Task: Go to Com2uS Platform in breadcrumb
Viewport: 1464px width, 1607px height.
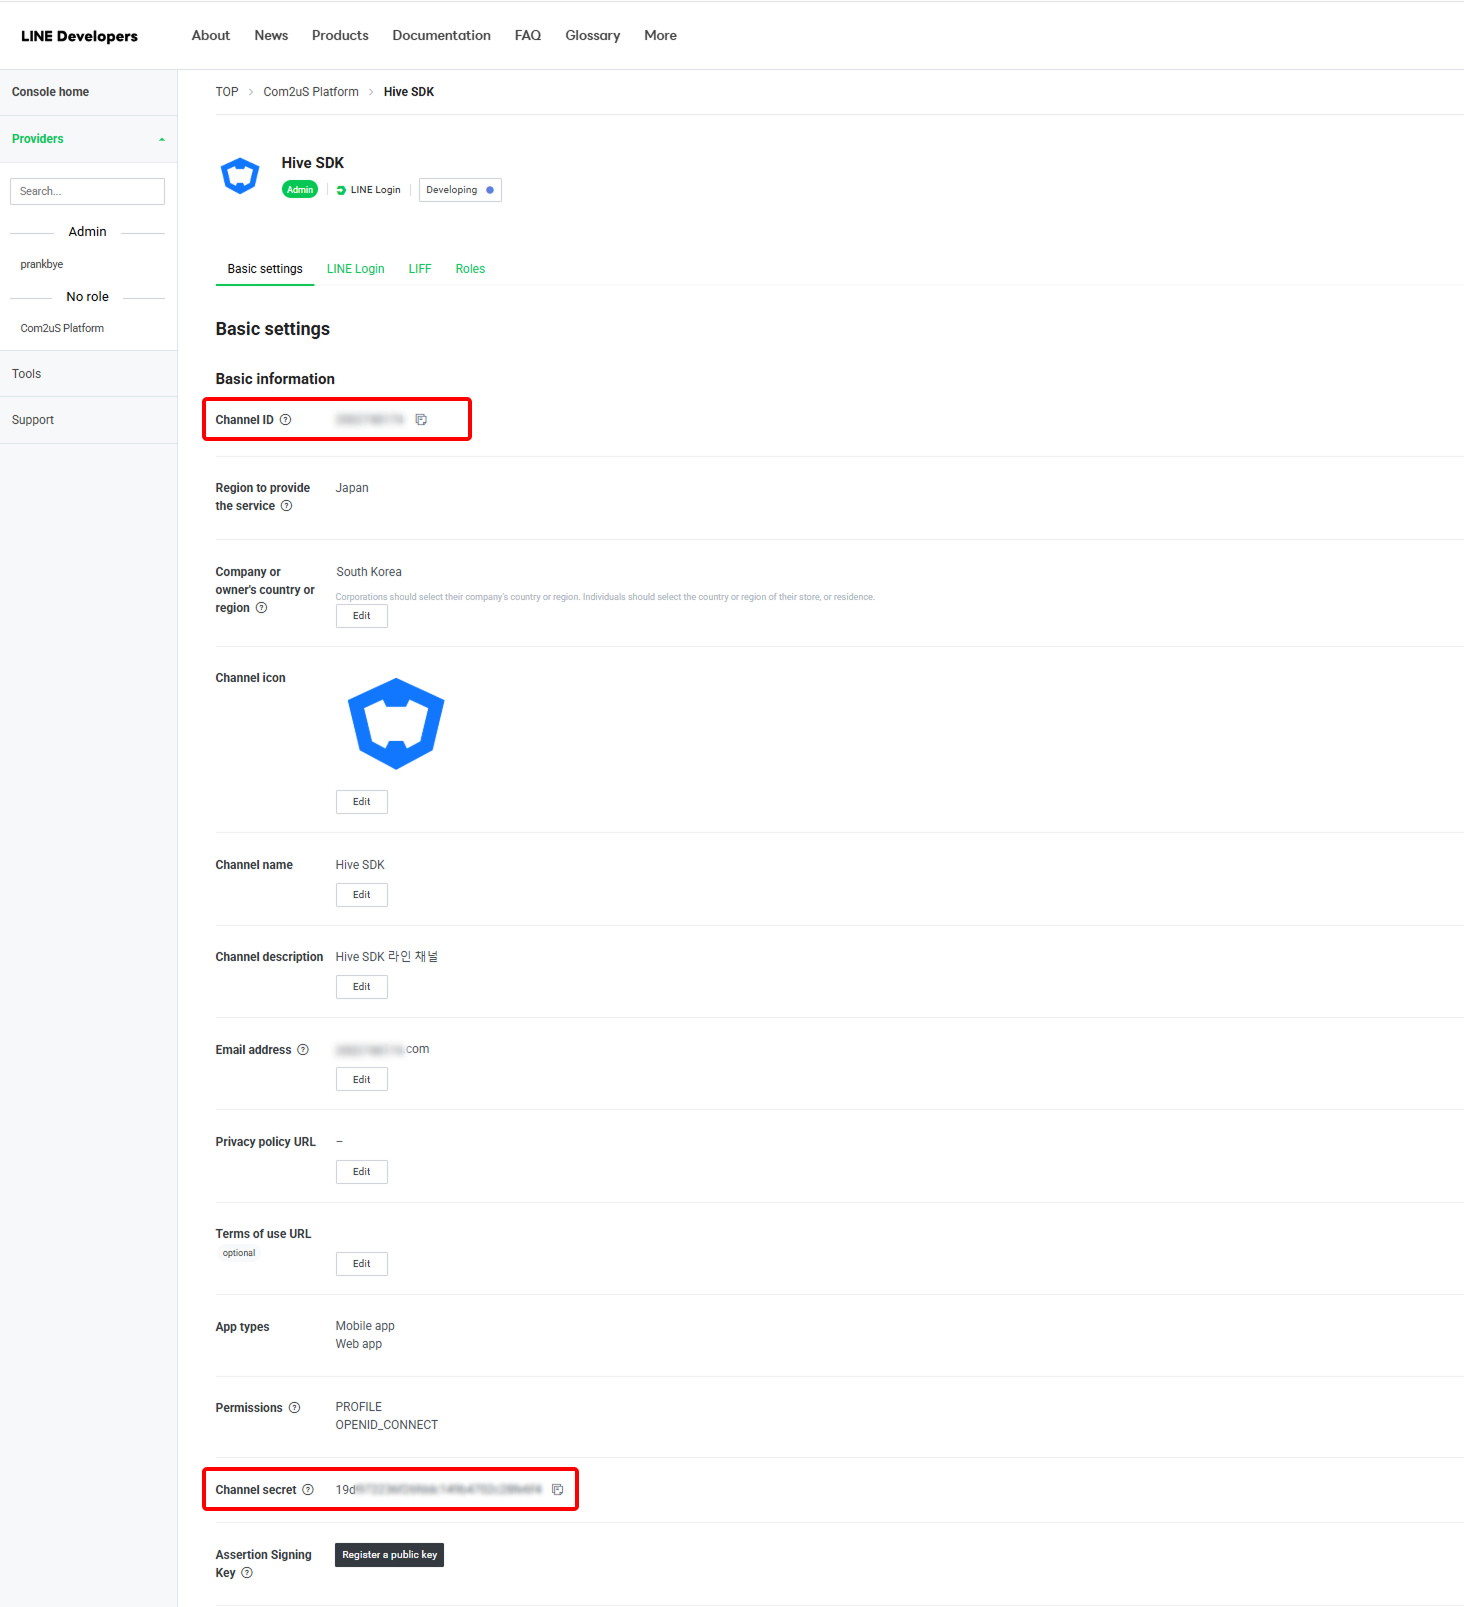Action: click(310, 92)
